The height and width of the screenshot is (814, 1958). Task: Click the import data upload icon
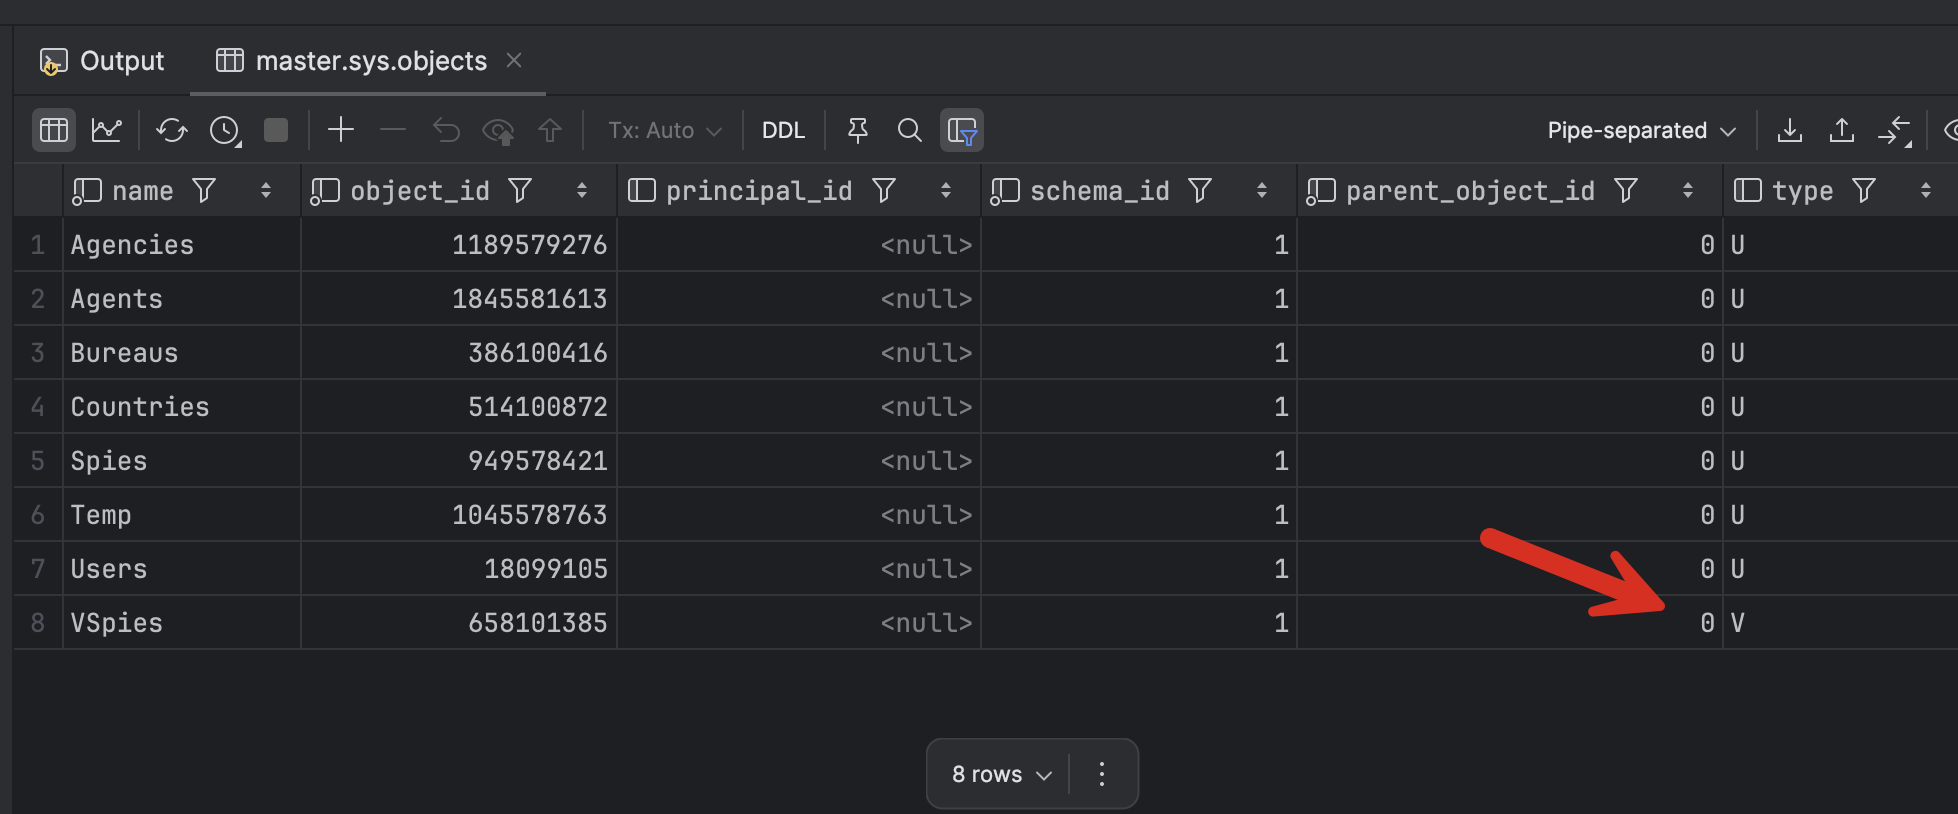pos(1841,130)
